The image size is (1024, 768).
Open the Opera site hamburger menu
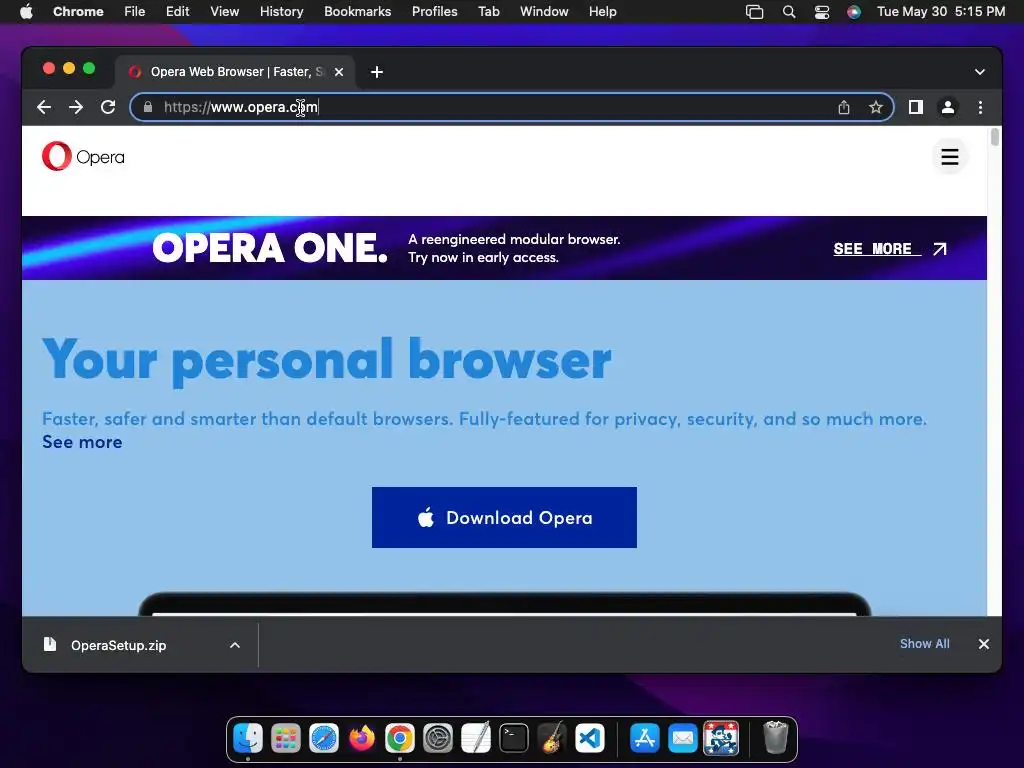950,157
